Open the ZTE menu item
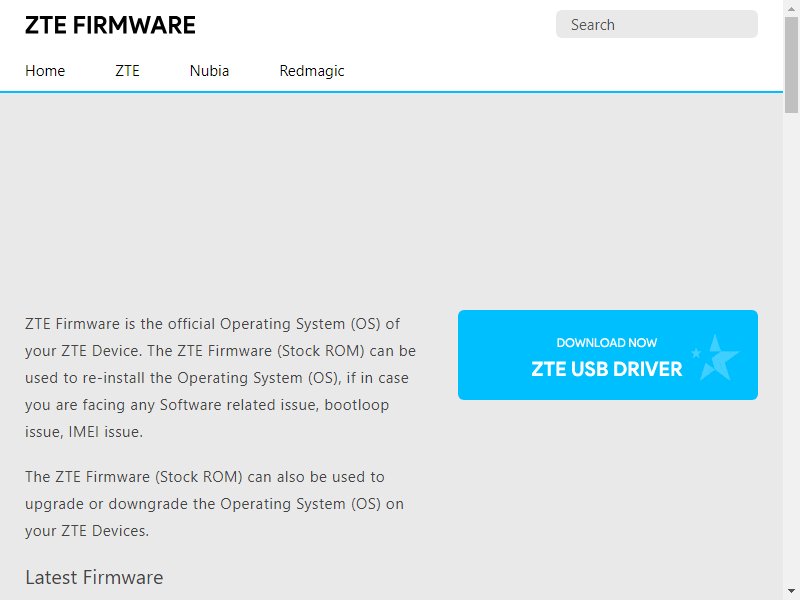 127,70
